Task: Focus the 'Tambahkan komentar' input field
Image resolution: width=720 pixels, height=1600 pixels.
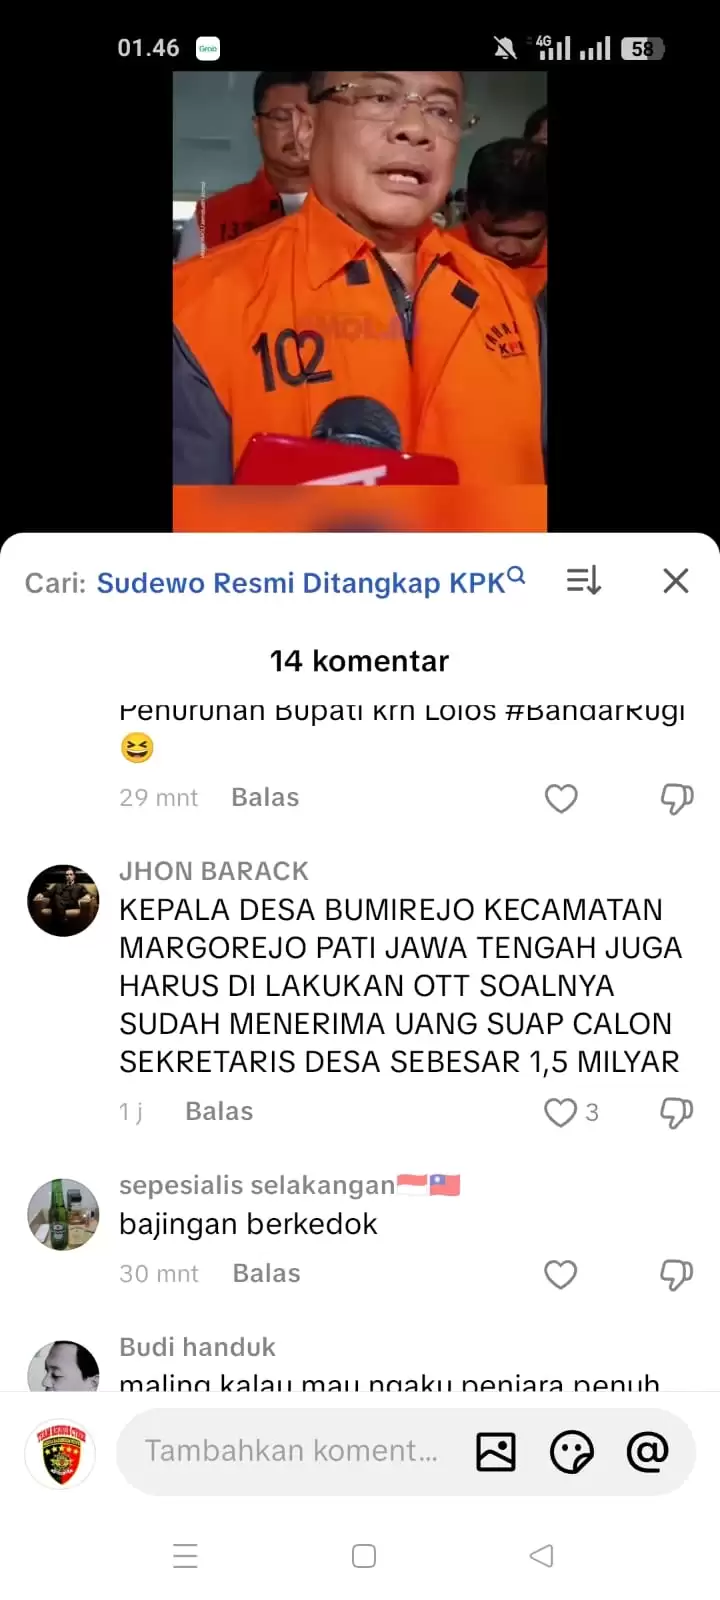Action: pos(291,1451)
